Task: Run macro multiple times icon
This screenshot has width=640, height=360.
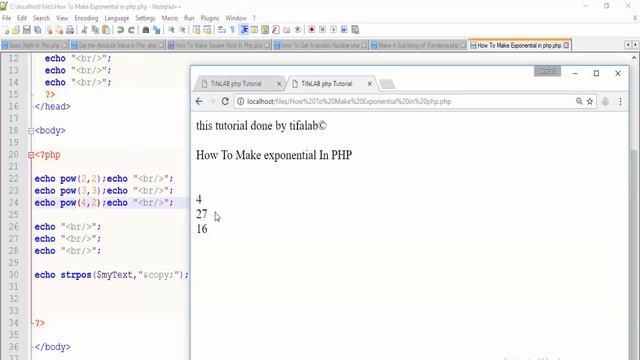Action: coord(344,30)
